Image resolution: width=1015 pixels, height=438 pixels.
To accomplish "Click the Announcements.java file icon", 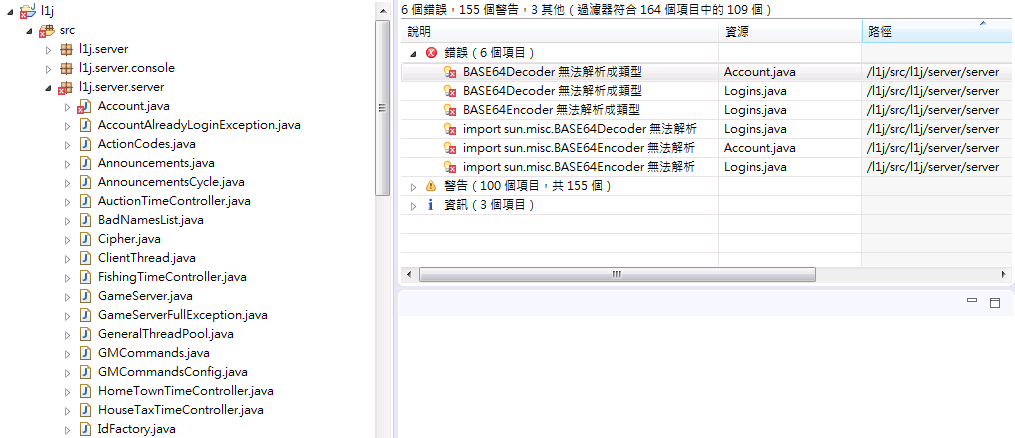I will coord(85,163).
